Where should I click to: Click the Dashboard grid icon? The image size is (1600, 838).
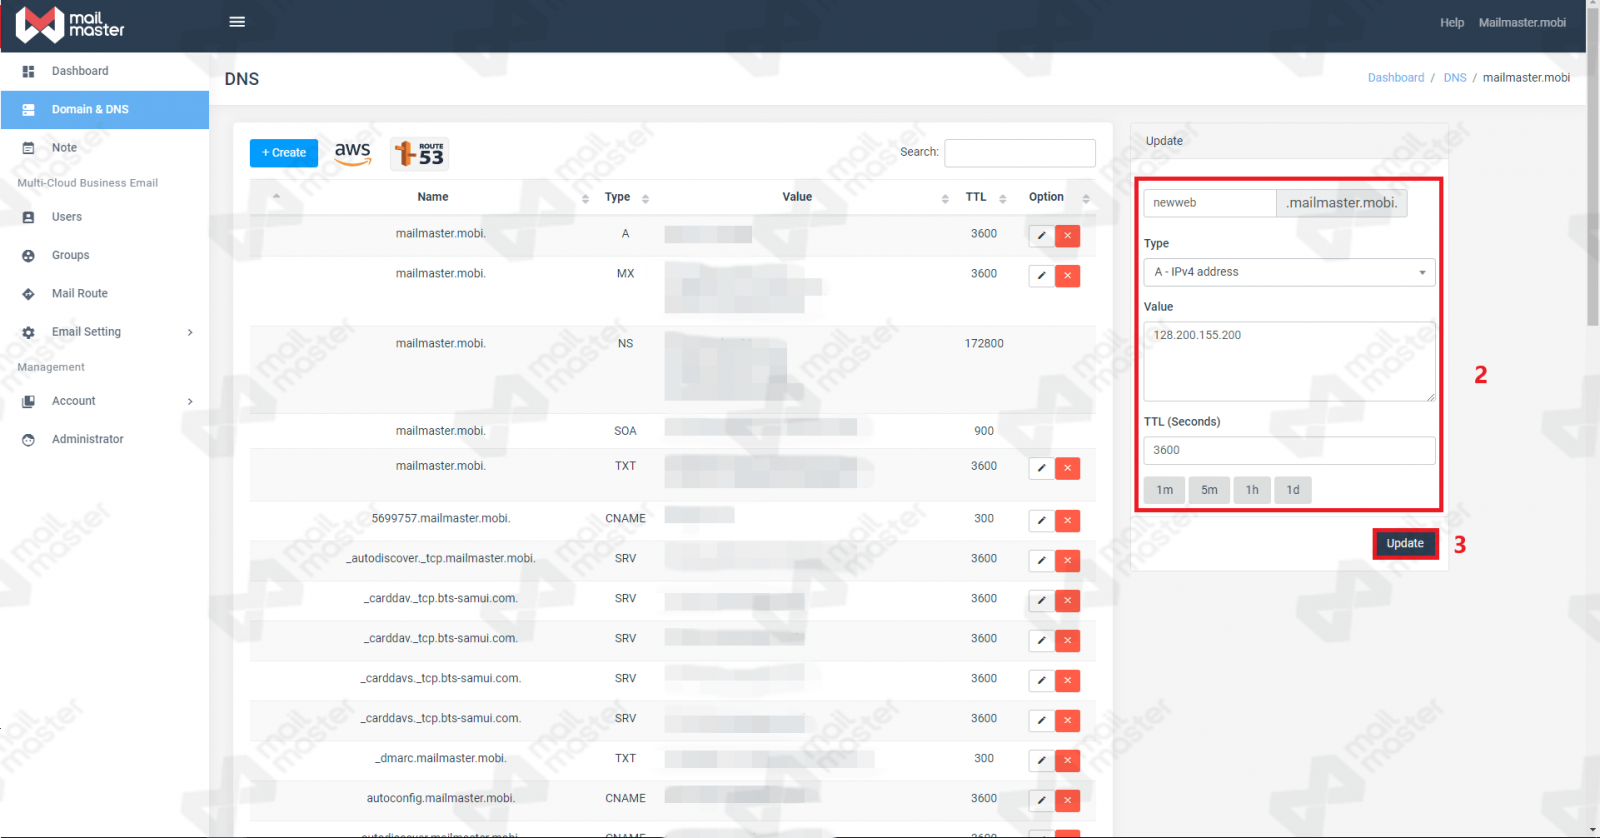(28, 71)
